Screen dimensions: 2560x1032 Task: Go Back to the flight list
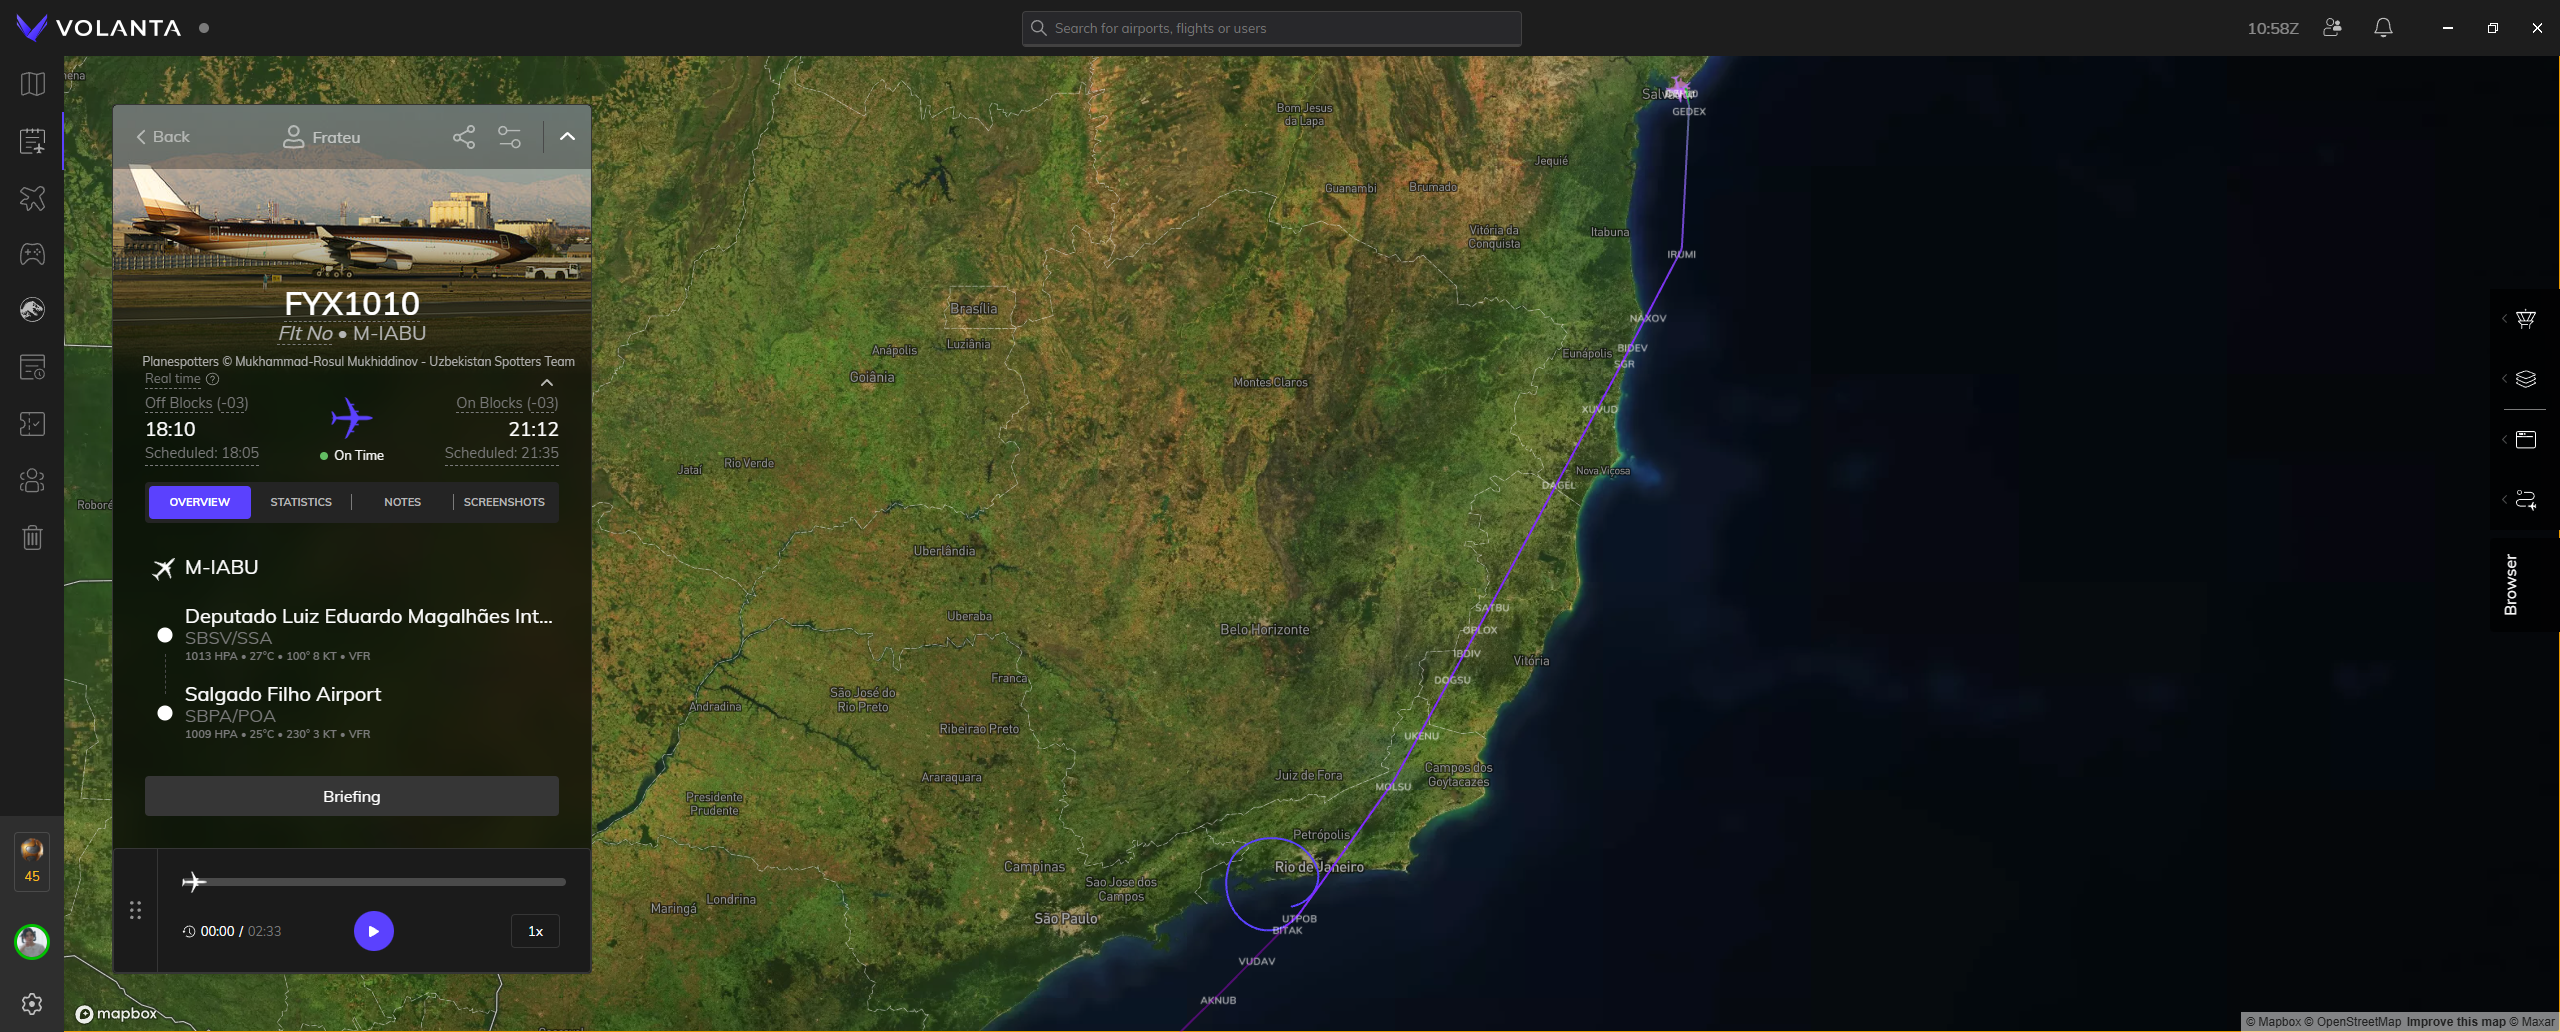point(163,137)
